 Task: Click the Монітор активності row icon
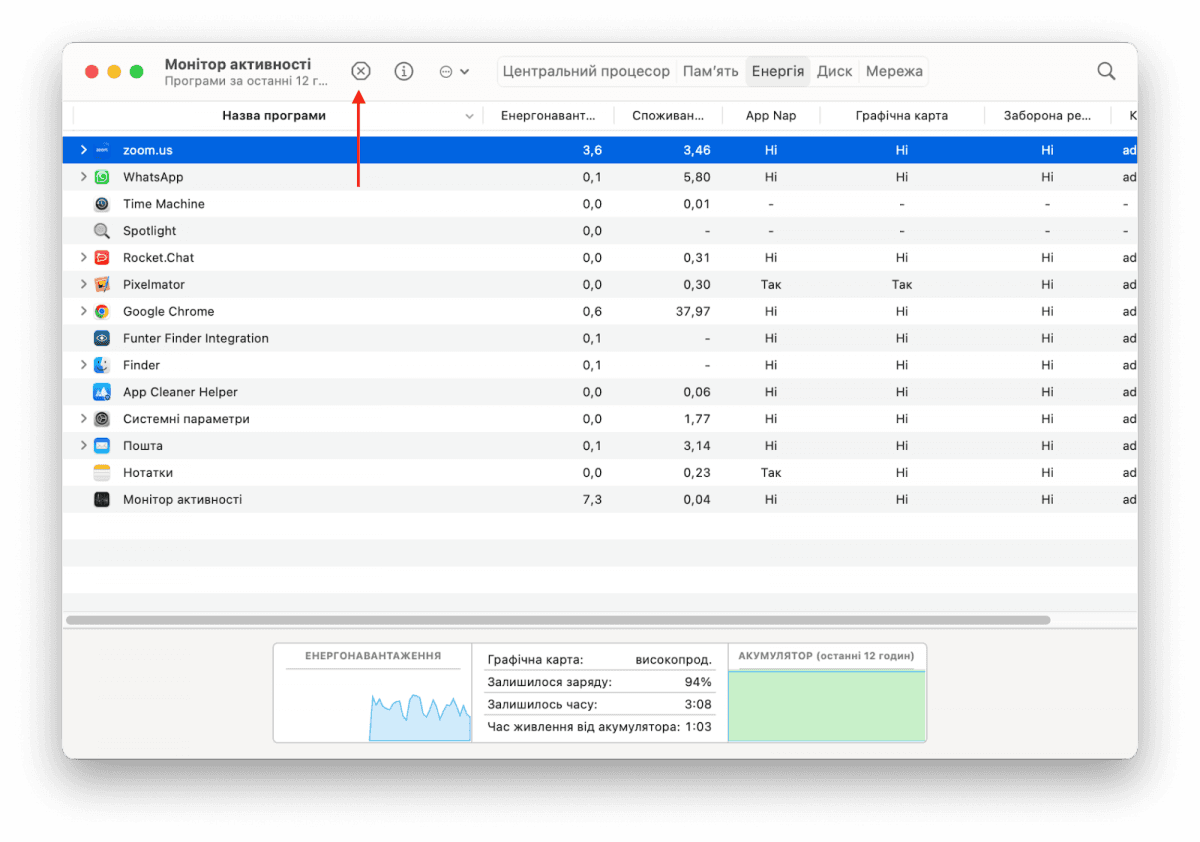tap(102, 500)
